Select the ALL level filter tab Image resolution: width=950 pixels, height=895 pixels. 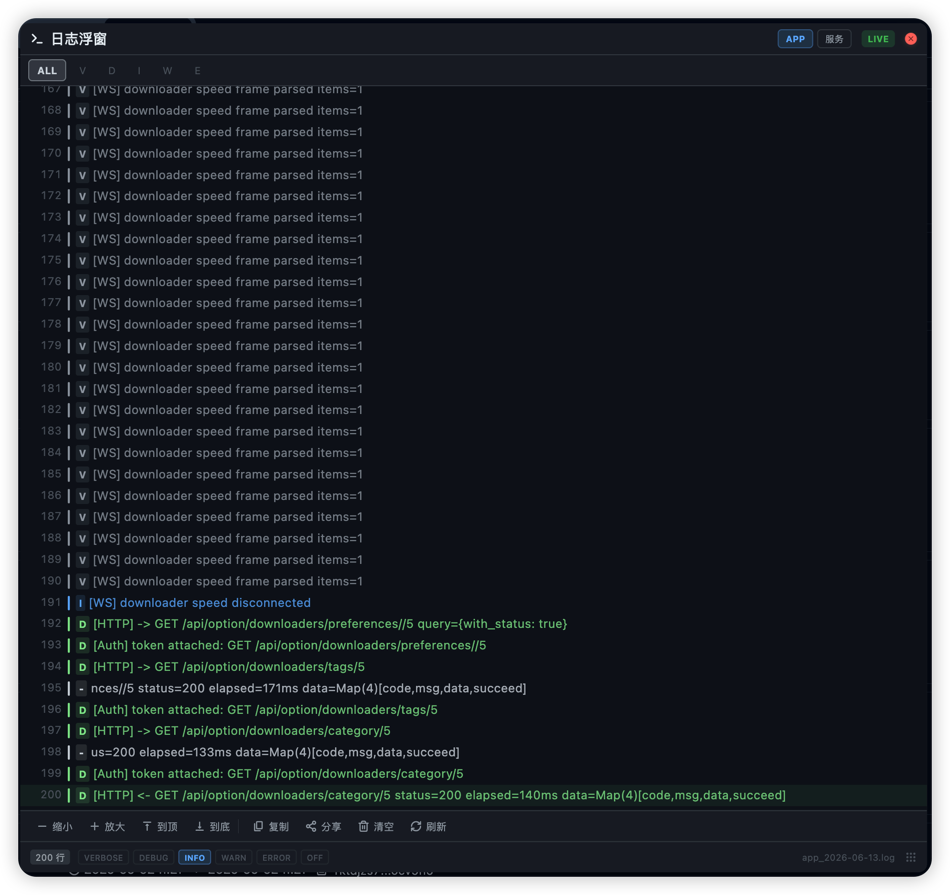47,70
